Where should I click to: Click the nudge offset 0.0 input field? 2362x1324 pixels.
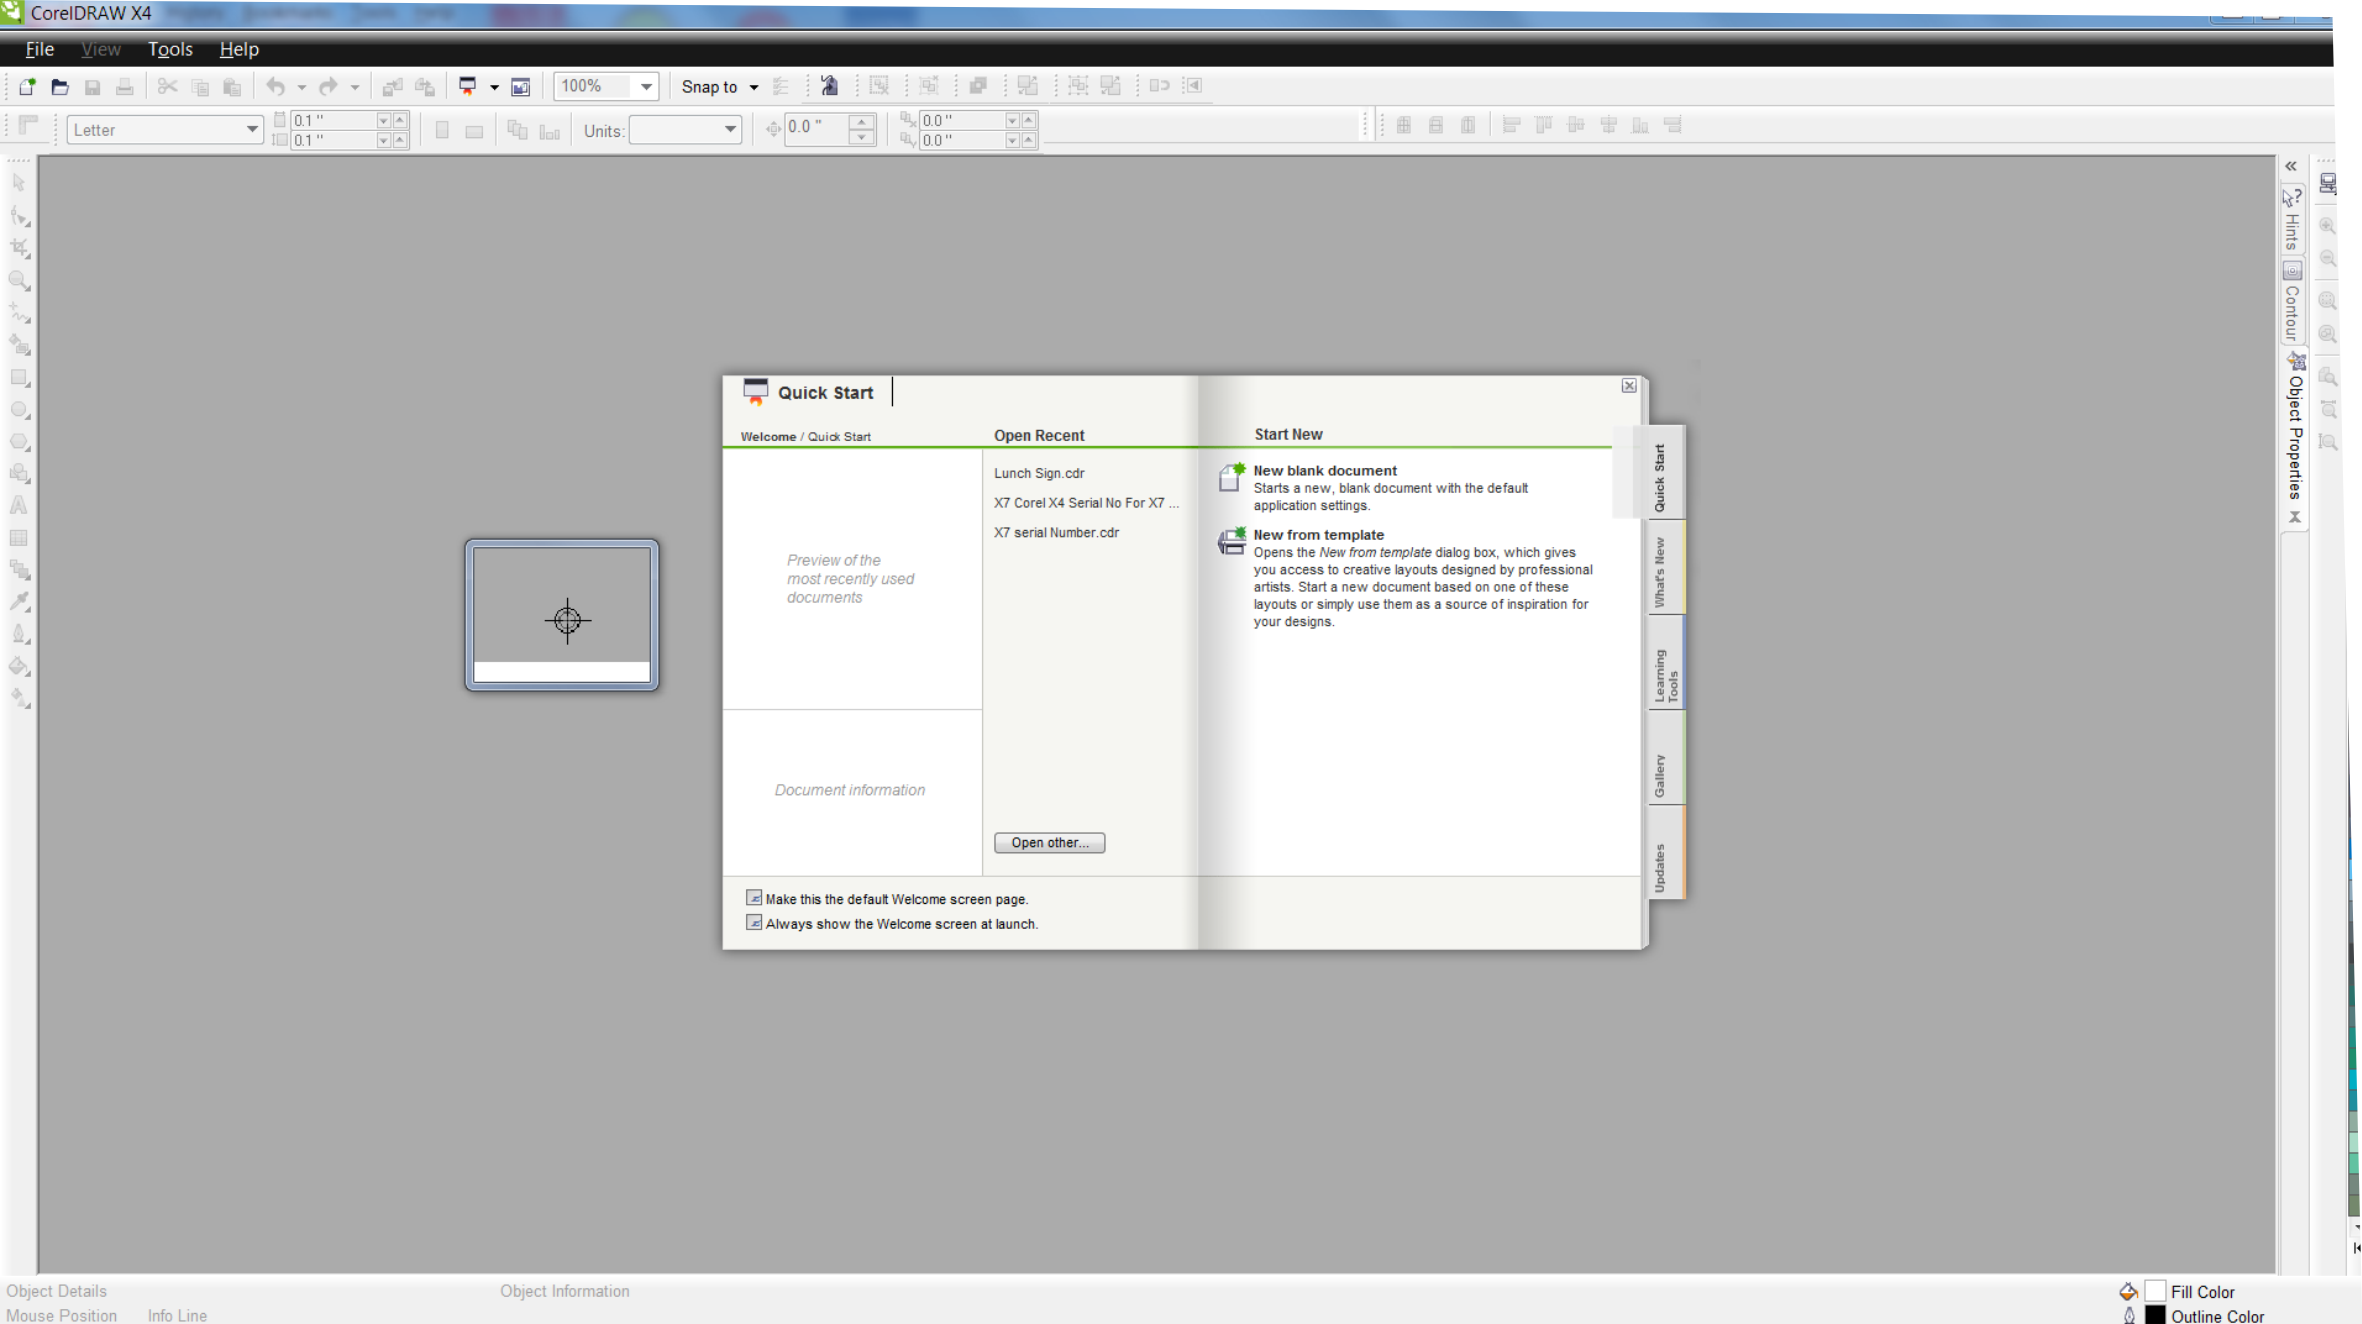(x=815, y=127)
